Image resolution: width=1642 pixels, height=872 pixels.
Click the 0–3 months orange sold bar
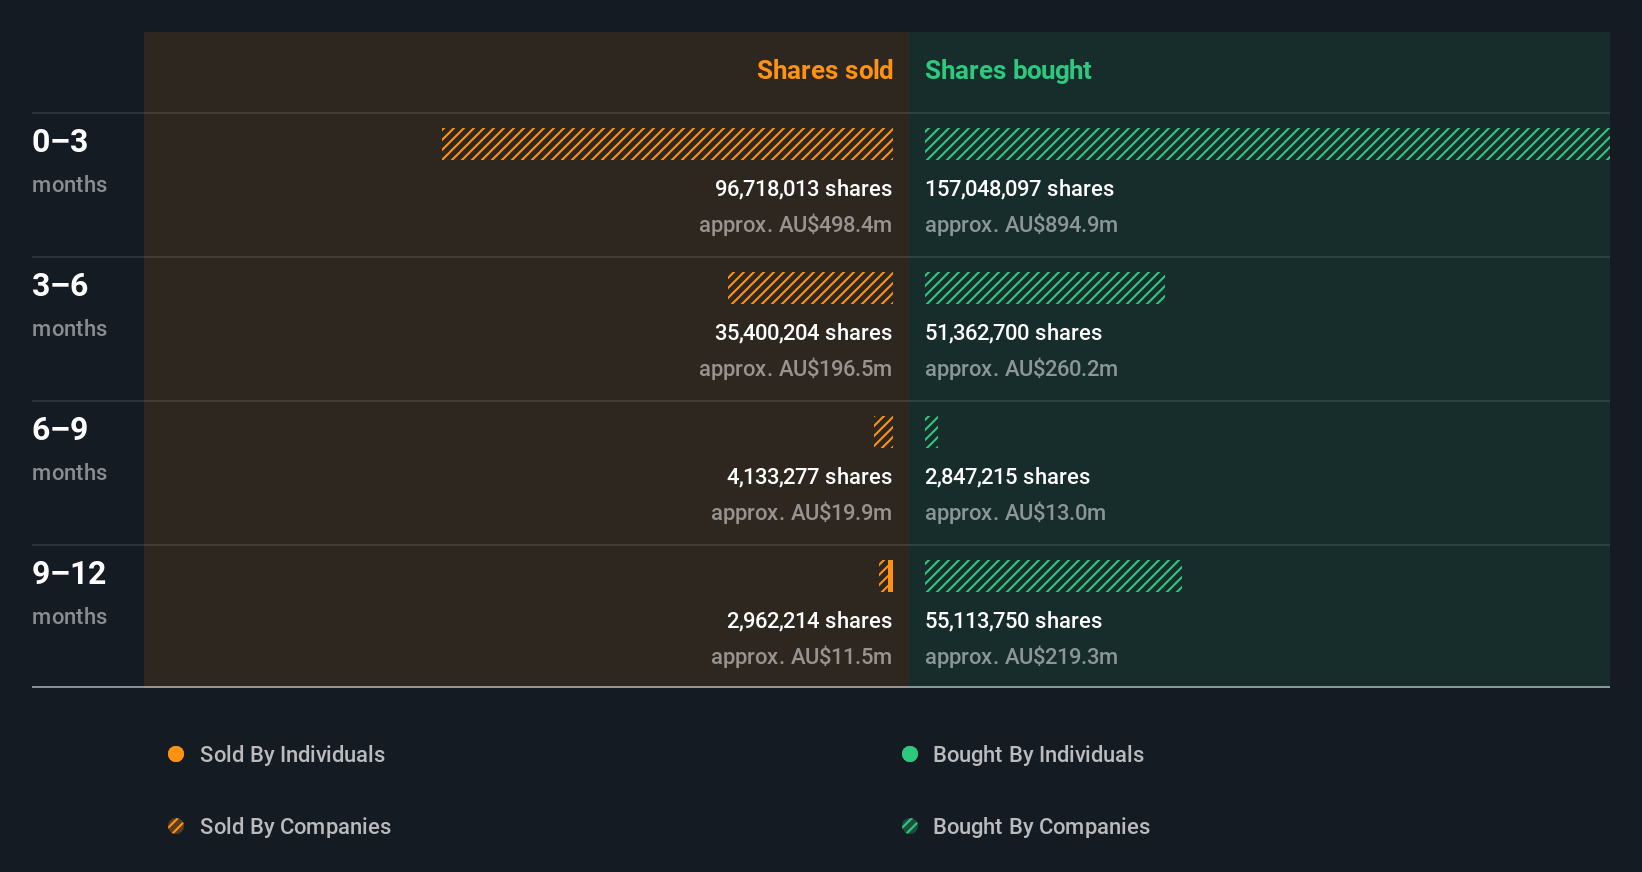667,144
